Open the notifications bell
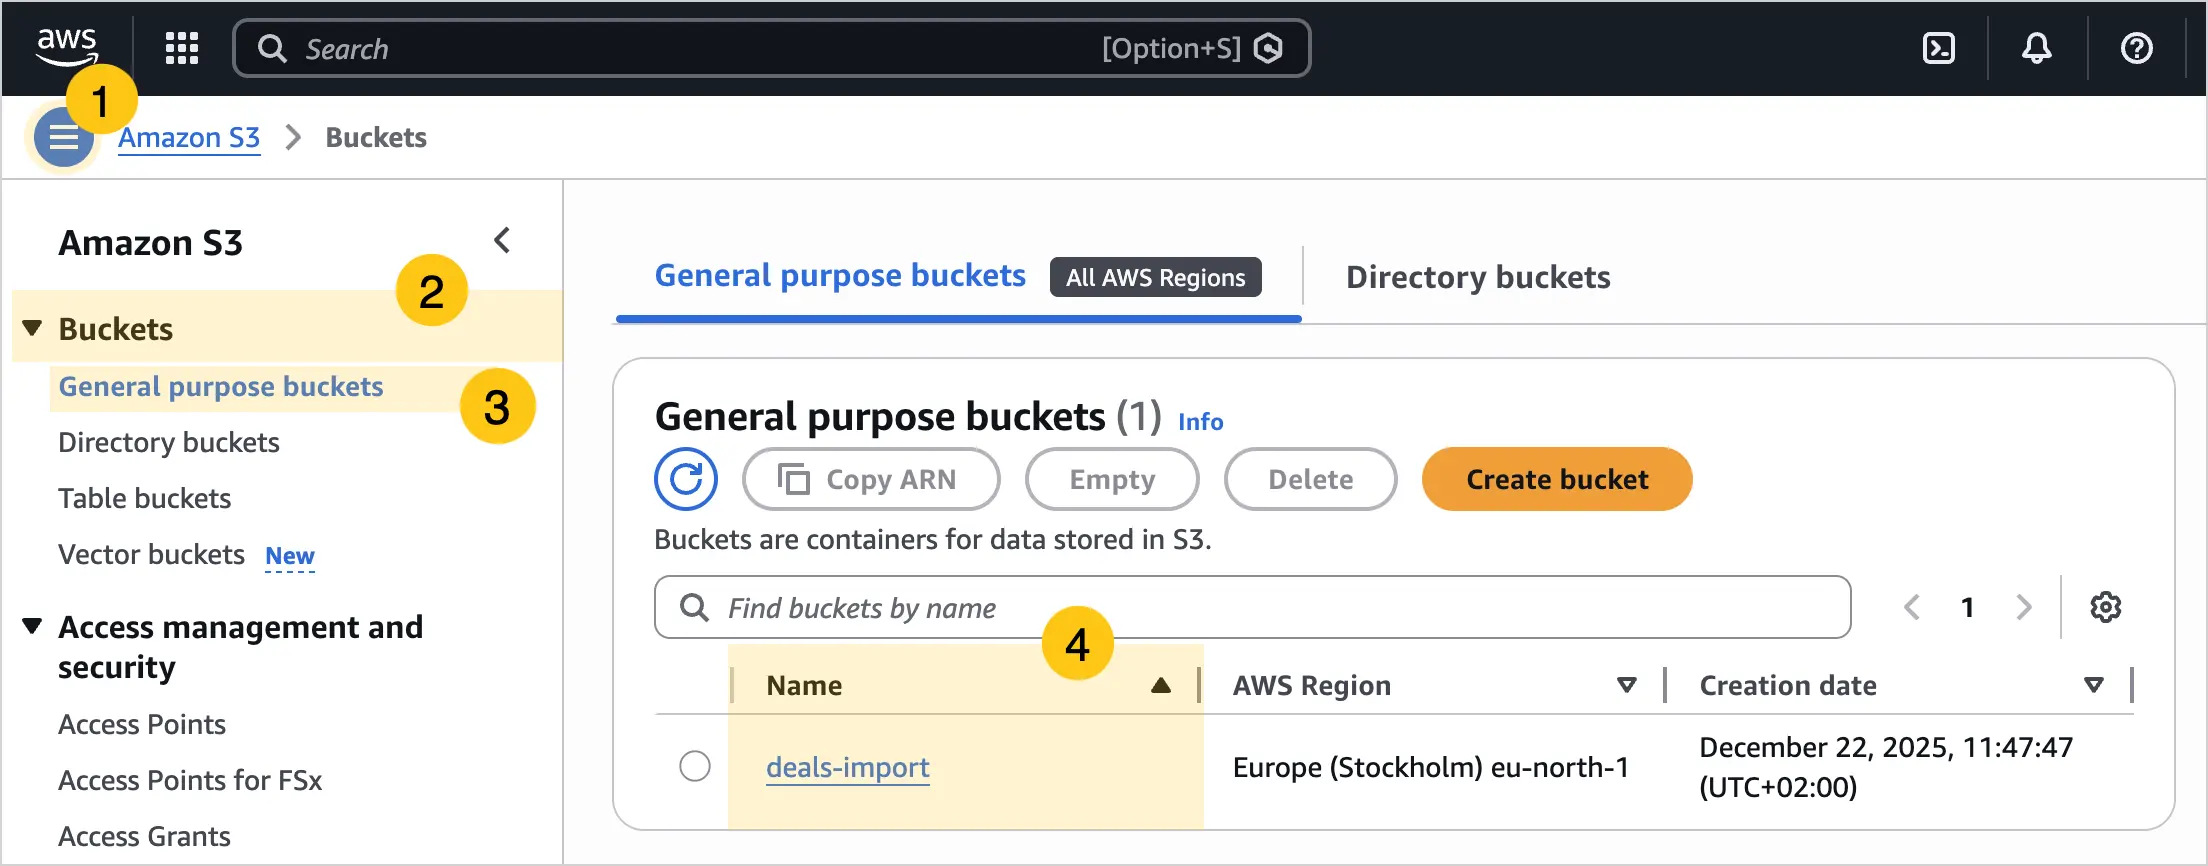Image resolution: width=2208 pixels, height=866 pixels. (x=2037, y=48)
